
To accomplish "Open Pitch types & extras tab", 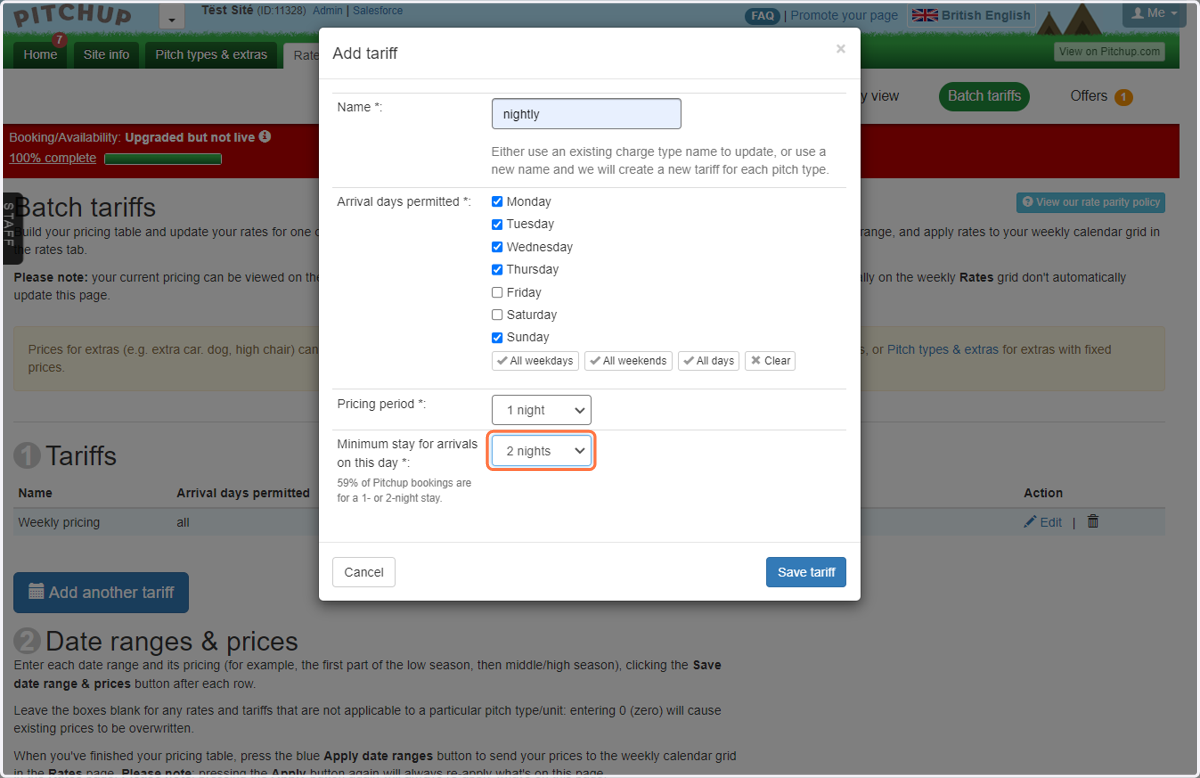I will point(211,55).
